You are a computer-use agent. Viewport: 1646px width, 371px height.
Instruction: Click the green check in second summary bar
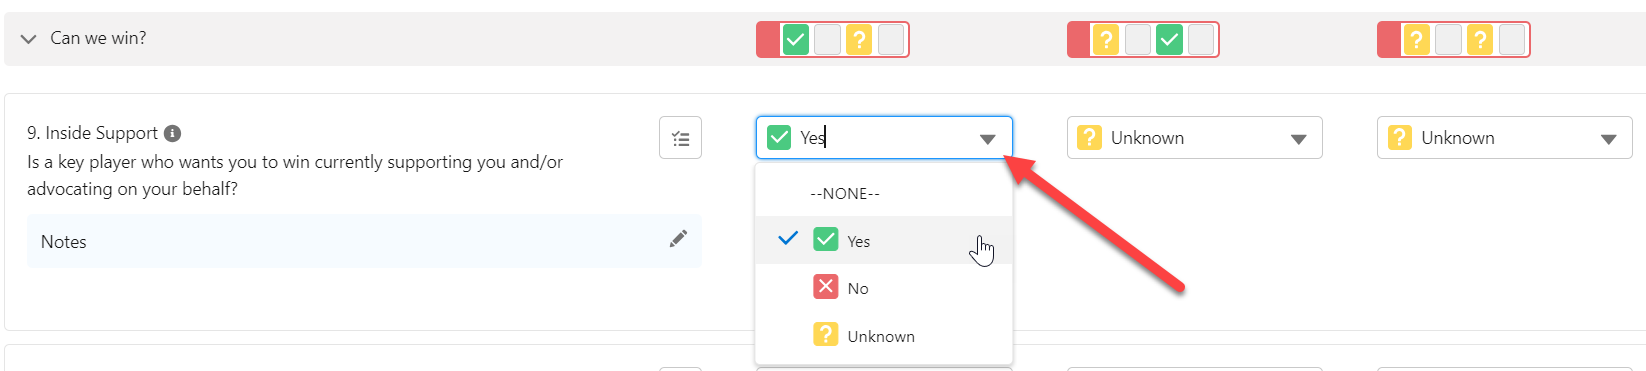click(x=1169, y=40)
